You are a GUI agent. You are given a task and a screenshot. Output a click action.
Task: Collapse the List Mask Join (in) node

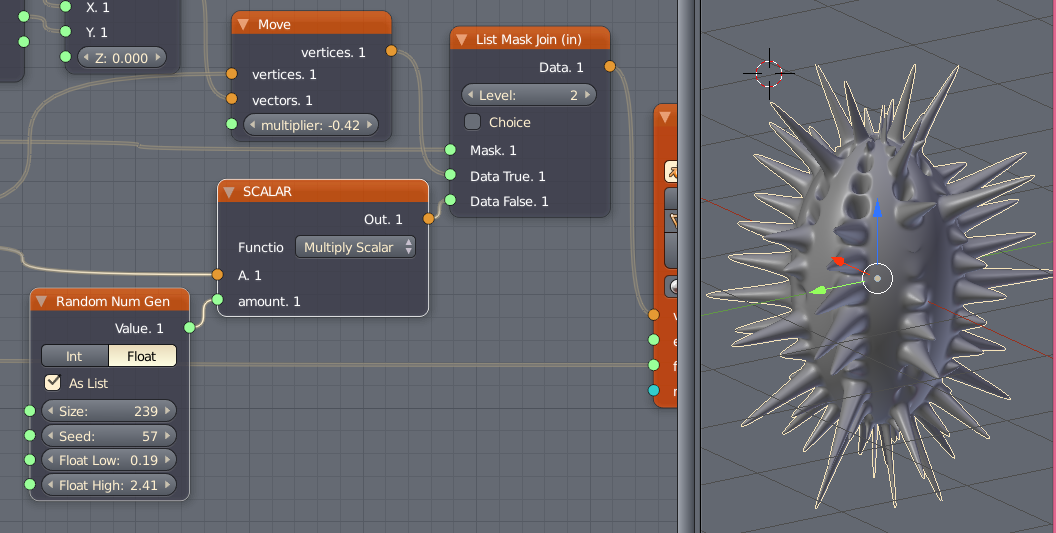pos(461,40)
